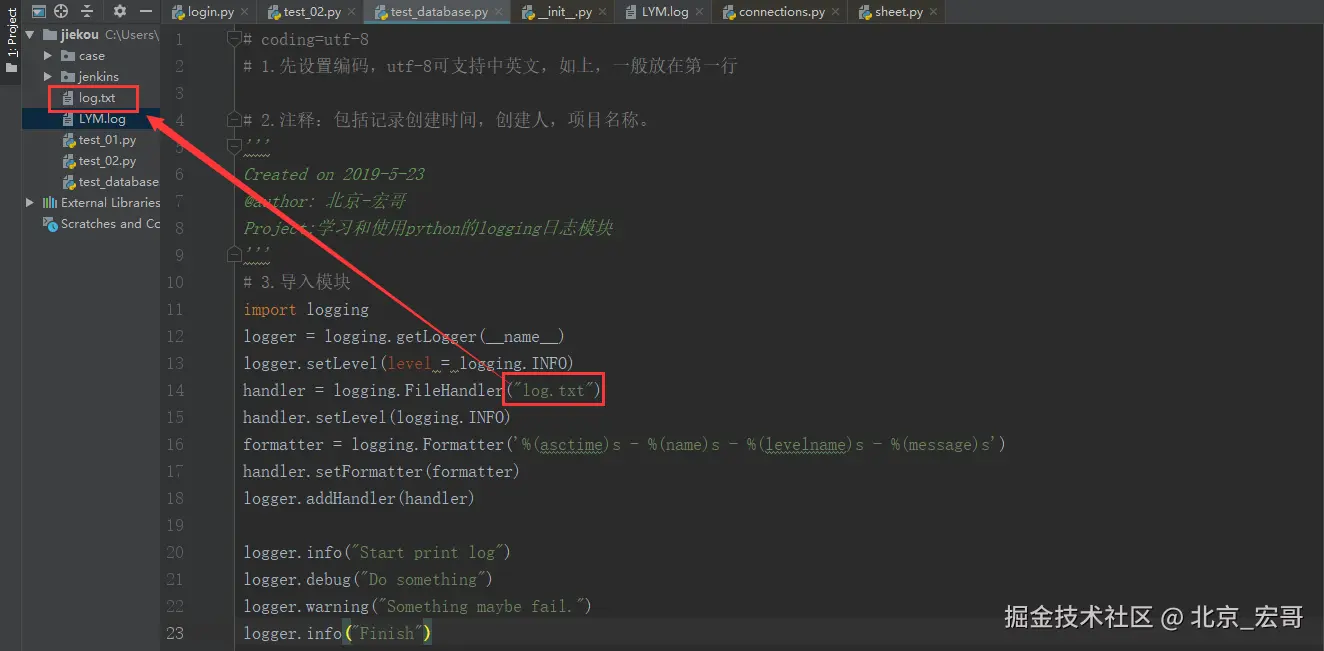Fold the comment block at line 1

coord(235,39)
